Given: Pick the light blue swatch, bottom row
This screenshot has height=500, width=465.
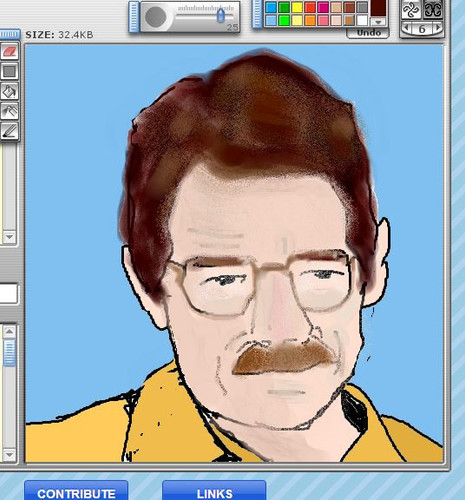Looking at the screenshot, I should [x=271, y=20].
